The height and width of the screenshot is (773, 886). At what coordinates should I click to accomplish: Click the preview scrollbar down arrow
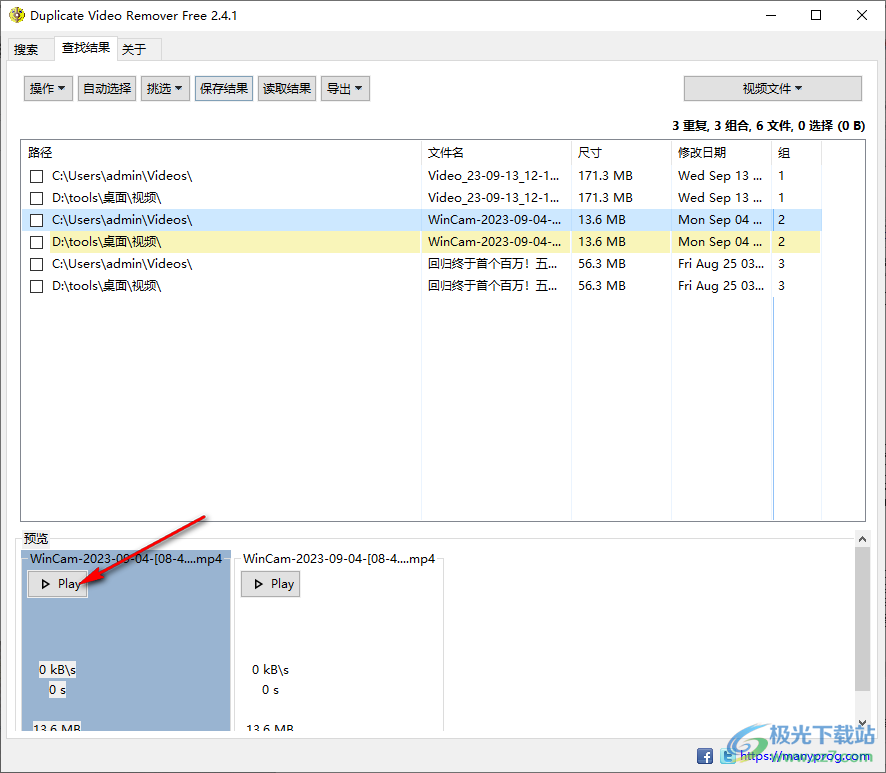[862, 723]
